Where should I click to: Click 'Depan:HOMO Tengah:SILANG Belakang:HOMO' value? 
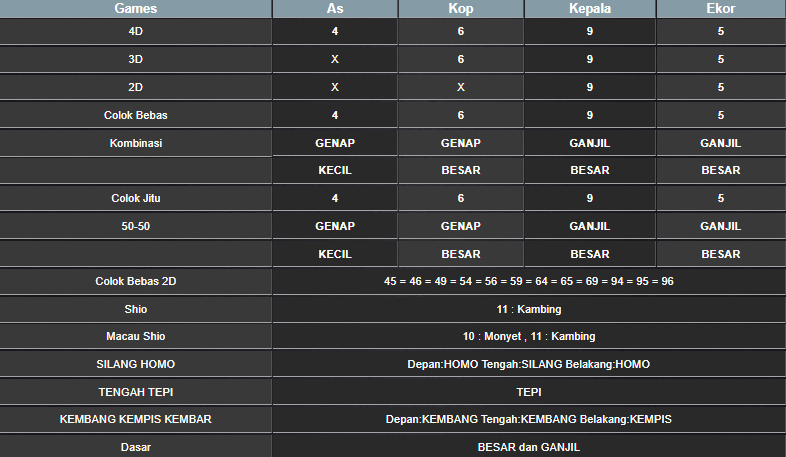tap(529, 365)
